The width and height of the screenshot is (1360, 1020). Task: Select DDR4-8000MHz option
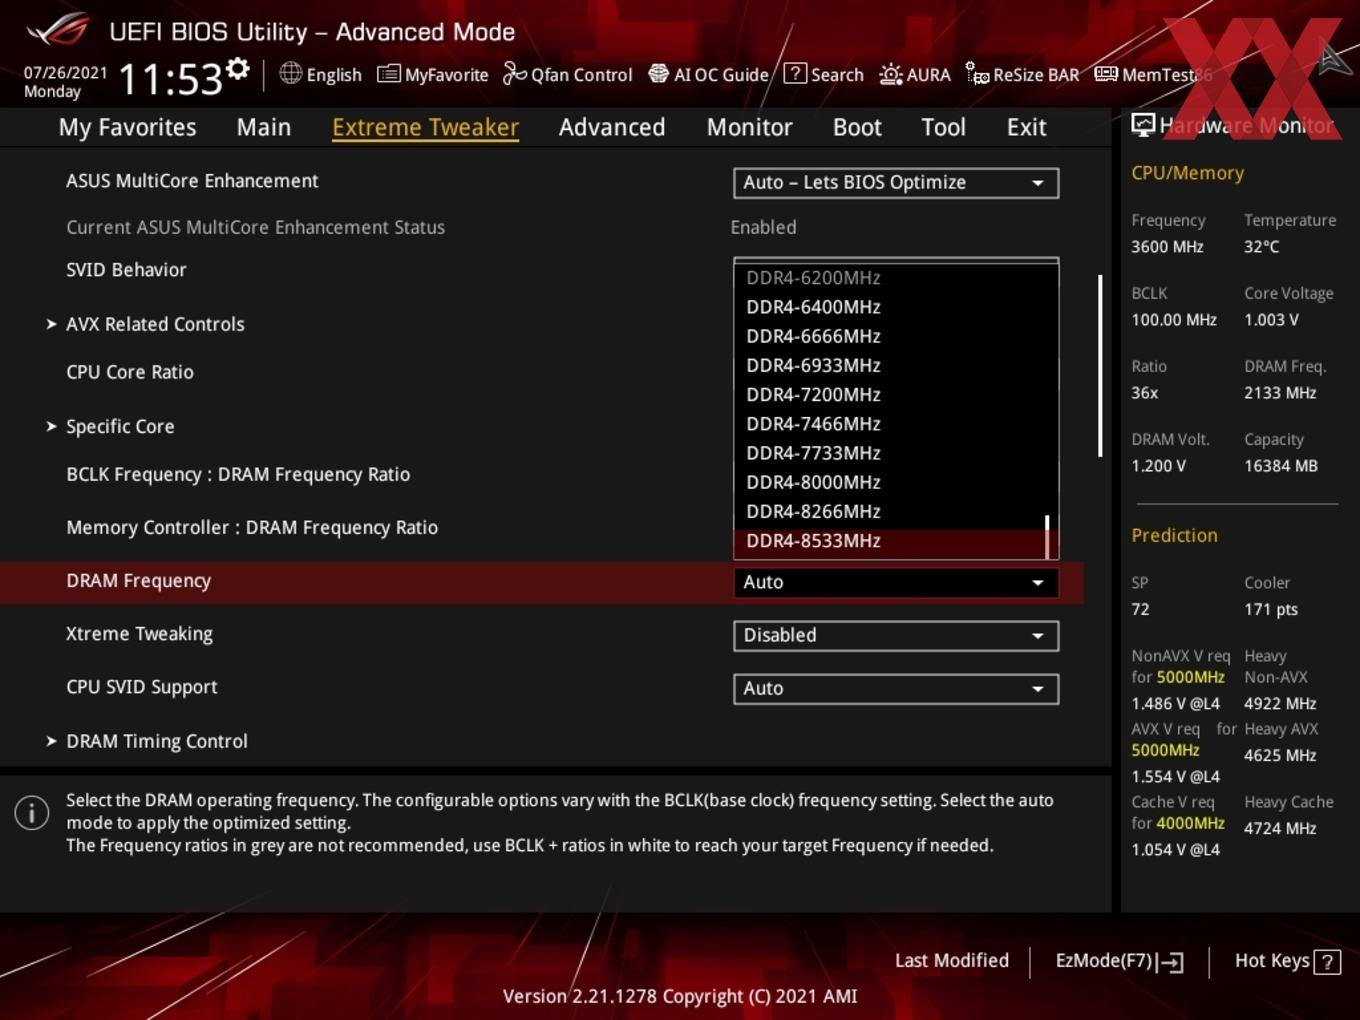[x=896, y=482]
